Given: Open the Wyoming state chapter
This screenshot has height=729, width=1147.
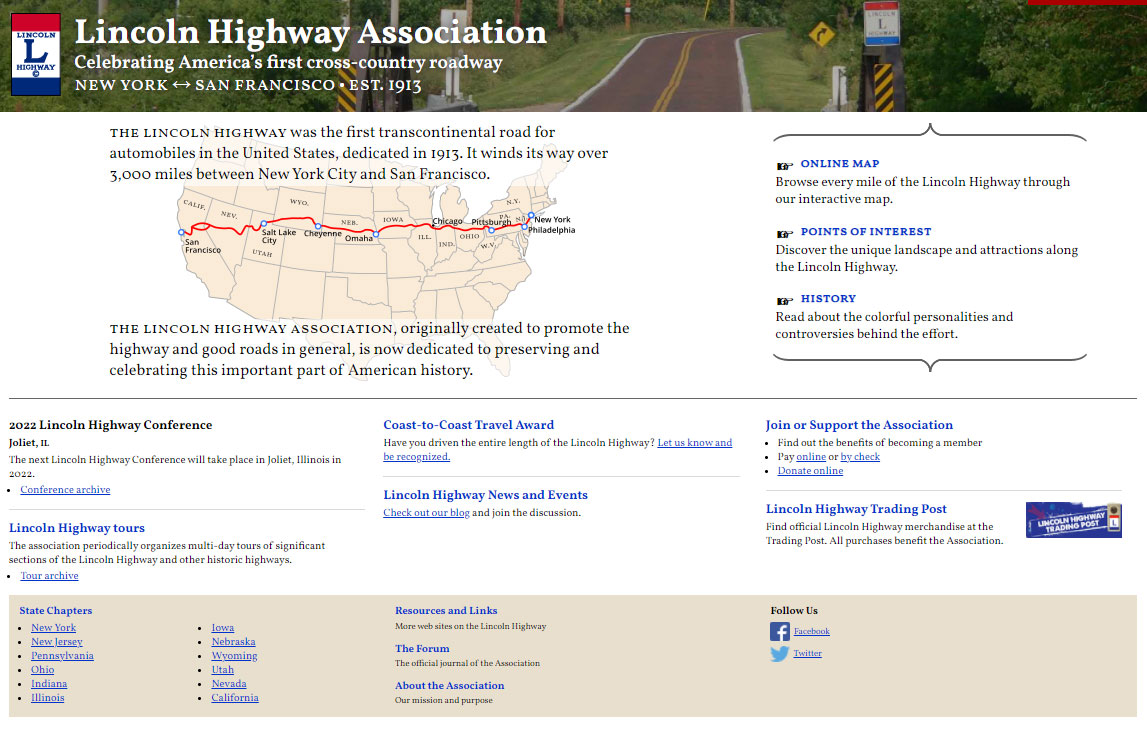Looking at the screenshot, I should 234,656.
